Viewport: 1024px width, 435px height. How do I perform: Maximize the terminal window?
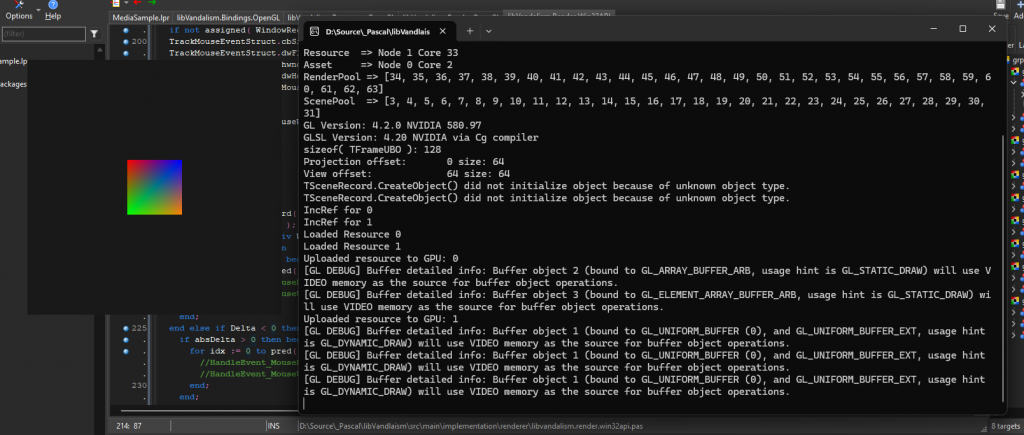click(962, 28)
